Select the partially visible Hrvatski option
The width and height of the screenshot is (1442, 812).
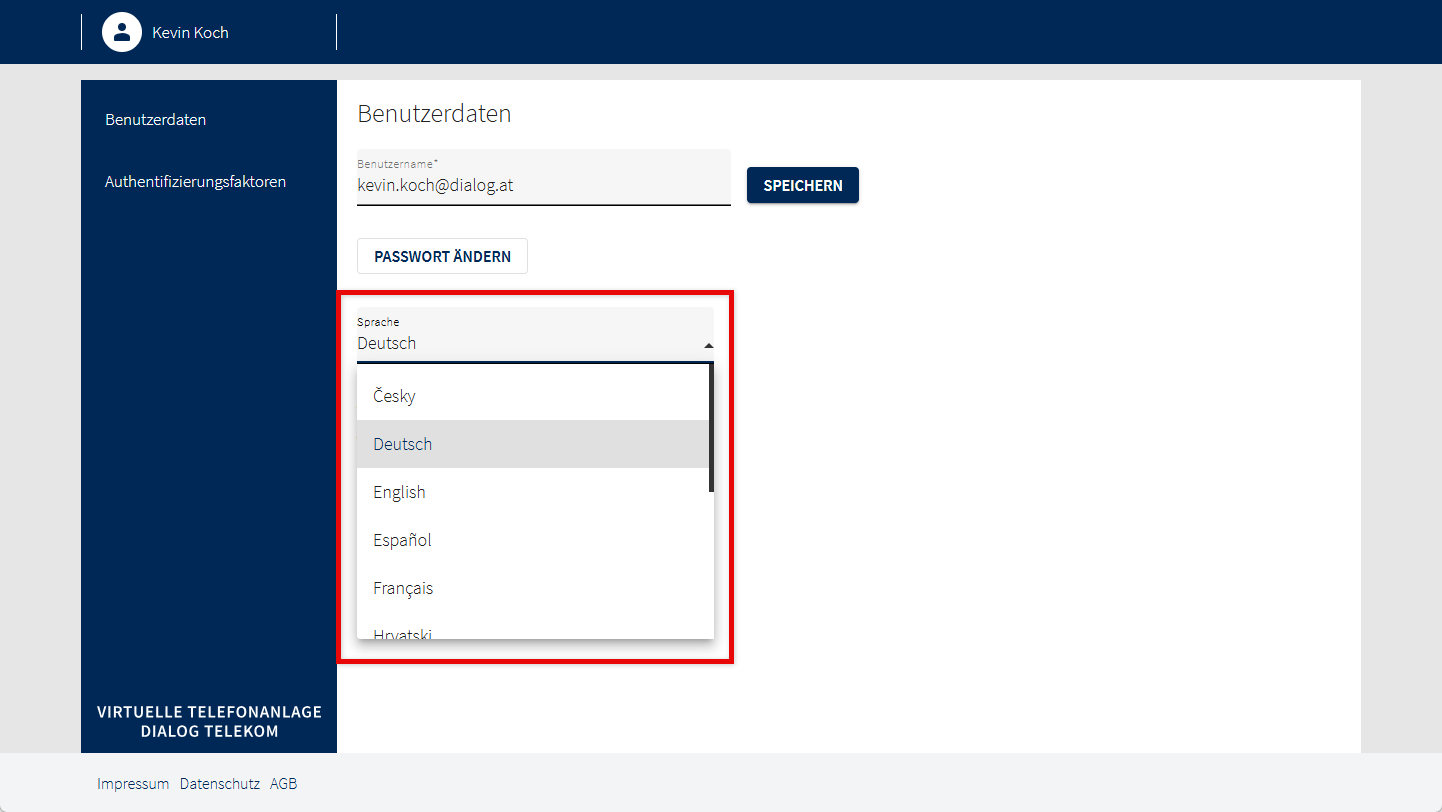[x=402, y=632]
